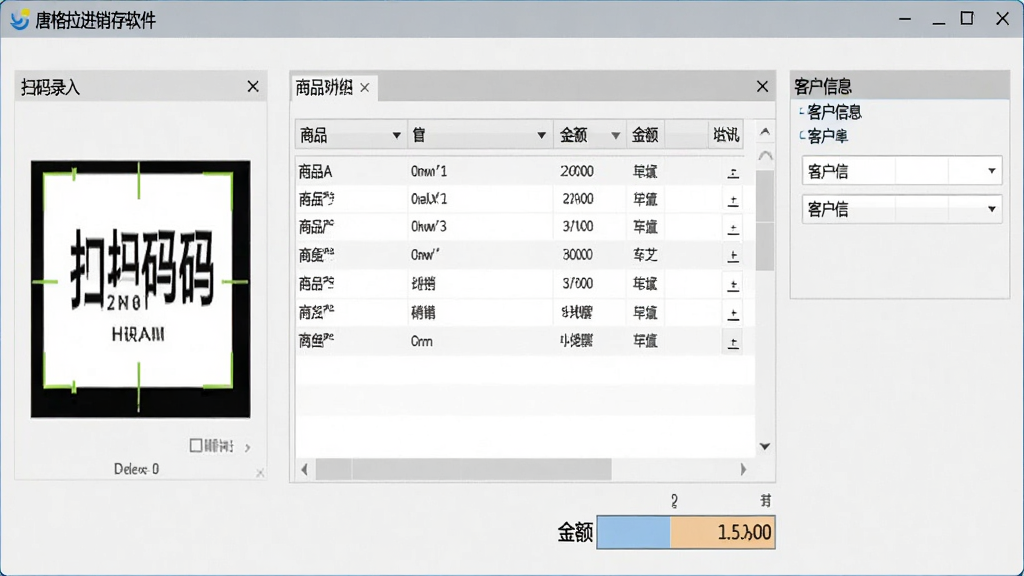Click the app logo icon in title bar

click(20, 20)
